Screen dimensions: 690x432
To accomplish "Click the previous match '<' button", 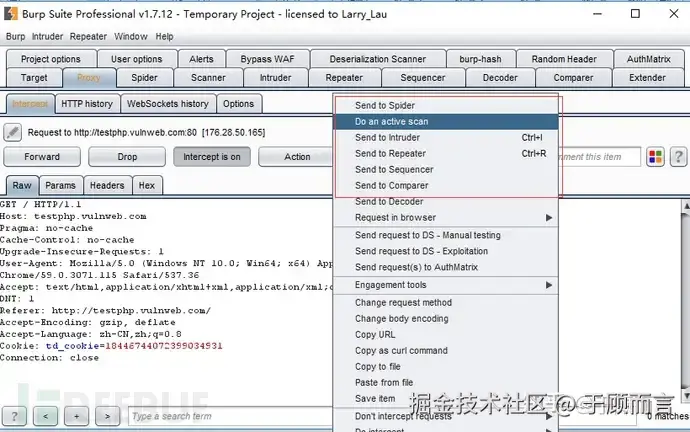I will pyautogui.click(x=45, y=416).
